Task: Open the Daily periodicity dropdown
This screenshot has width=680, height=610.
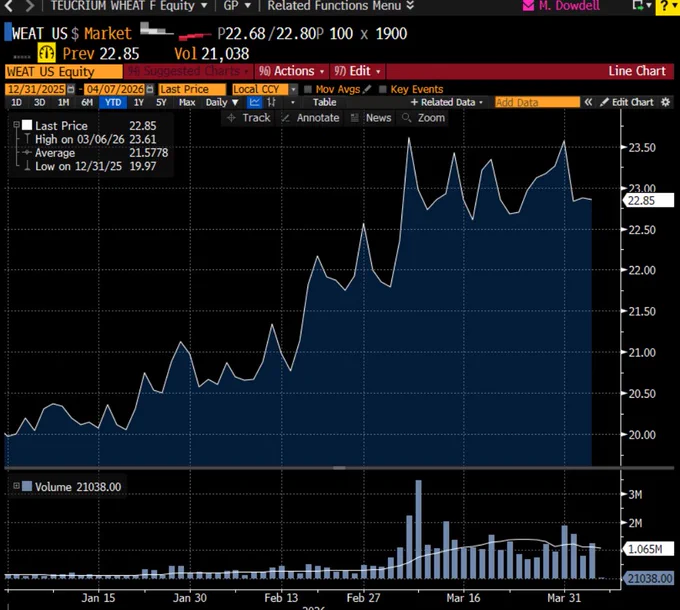Action: click(222, 102)
